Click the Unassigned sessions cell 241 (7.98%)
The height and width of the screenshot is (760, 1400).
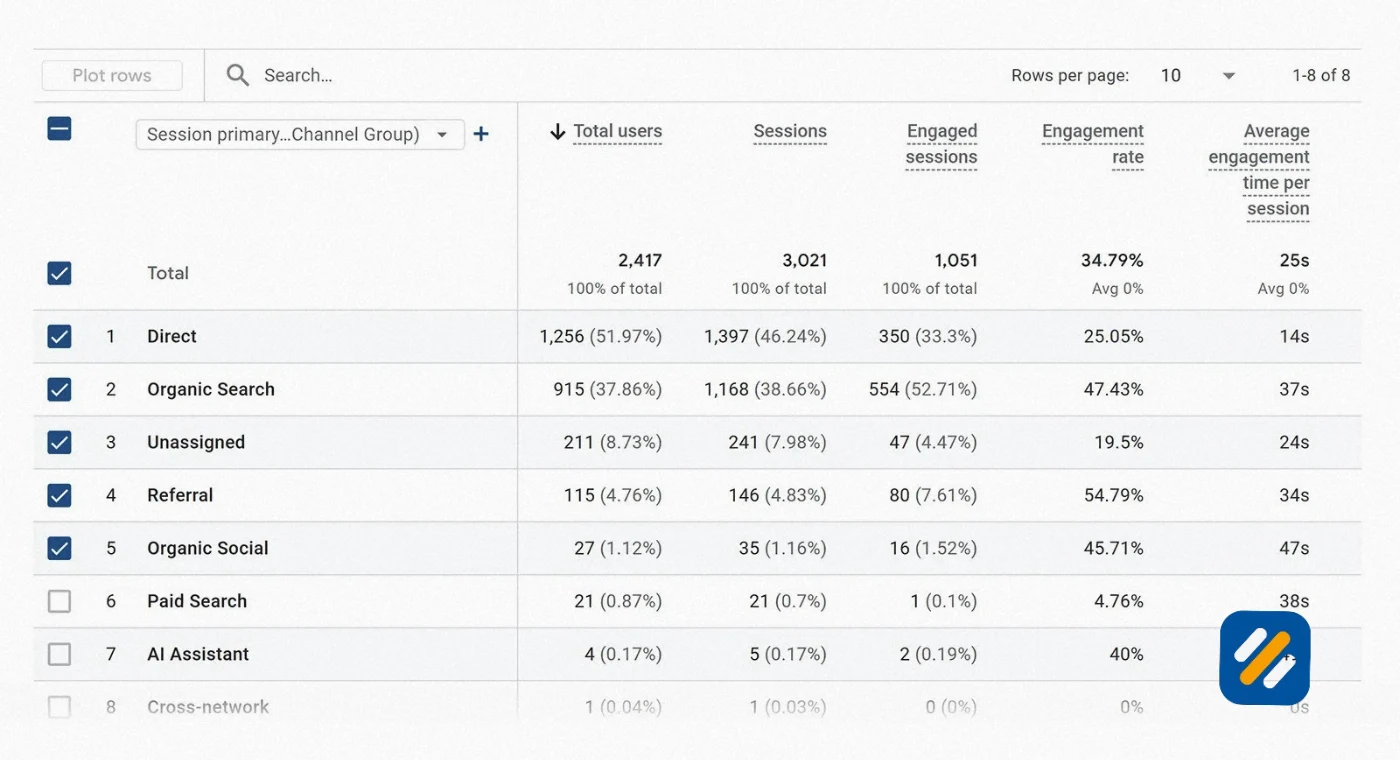coord(778,442)
